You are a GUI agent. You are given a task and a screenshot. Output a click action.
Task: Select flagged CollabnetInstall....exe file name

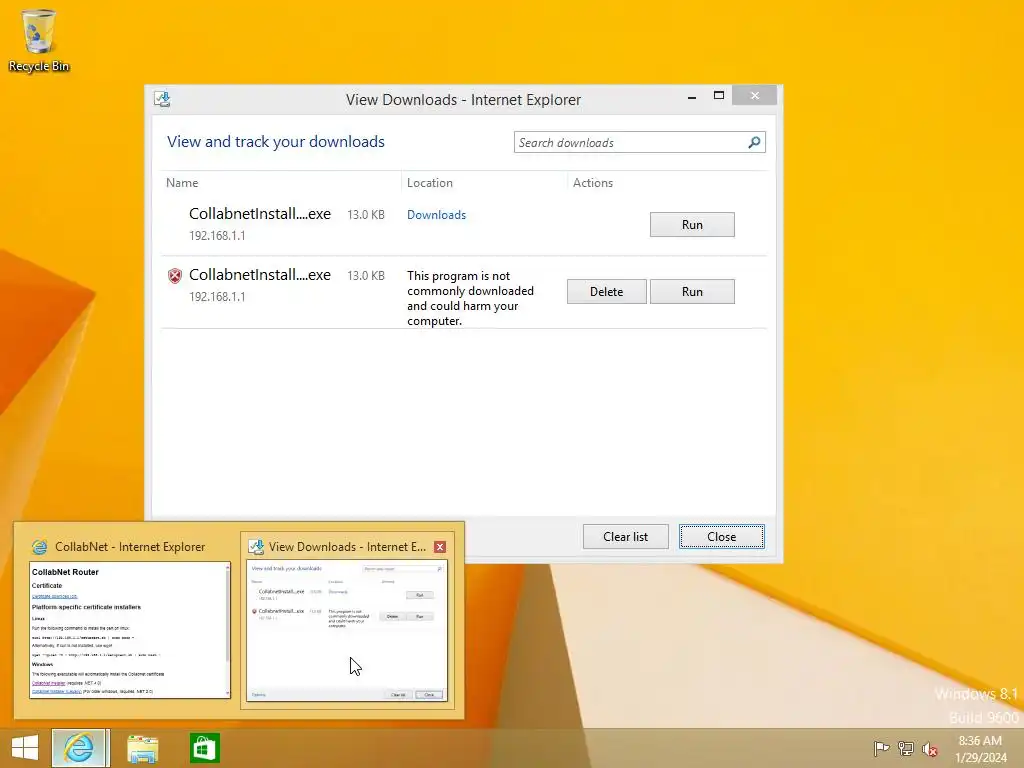tap(260, 275)
